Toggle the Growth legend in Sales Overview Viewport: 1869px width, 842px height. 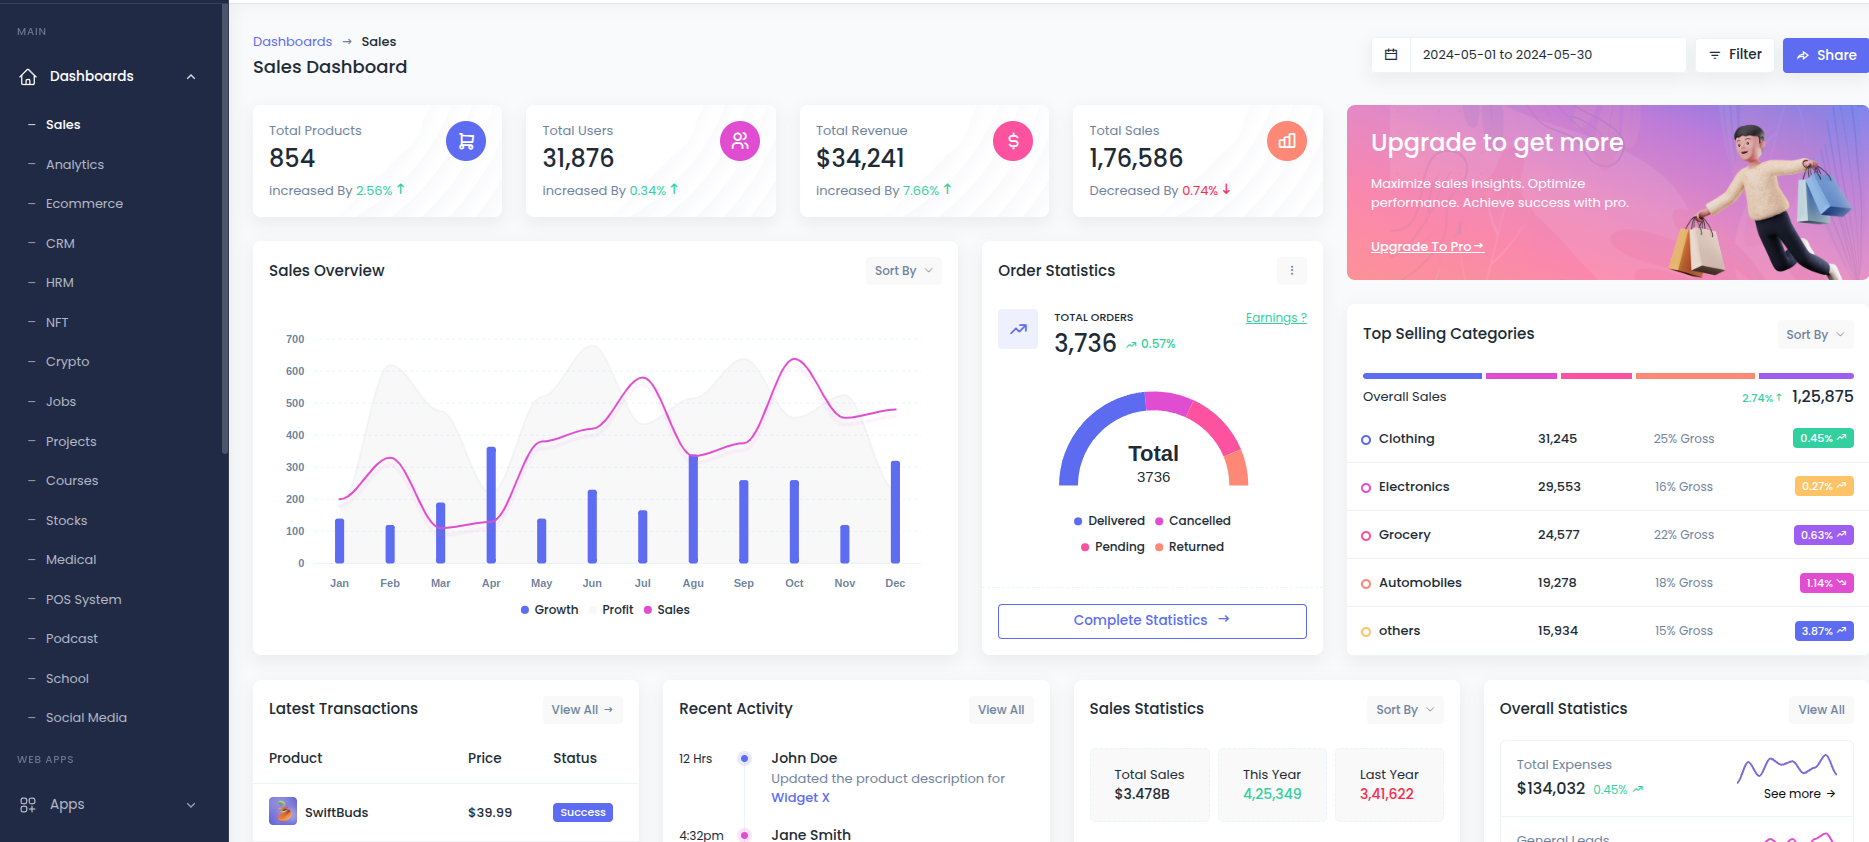(x=549, y=610)
